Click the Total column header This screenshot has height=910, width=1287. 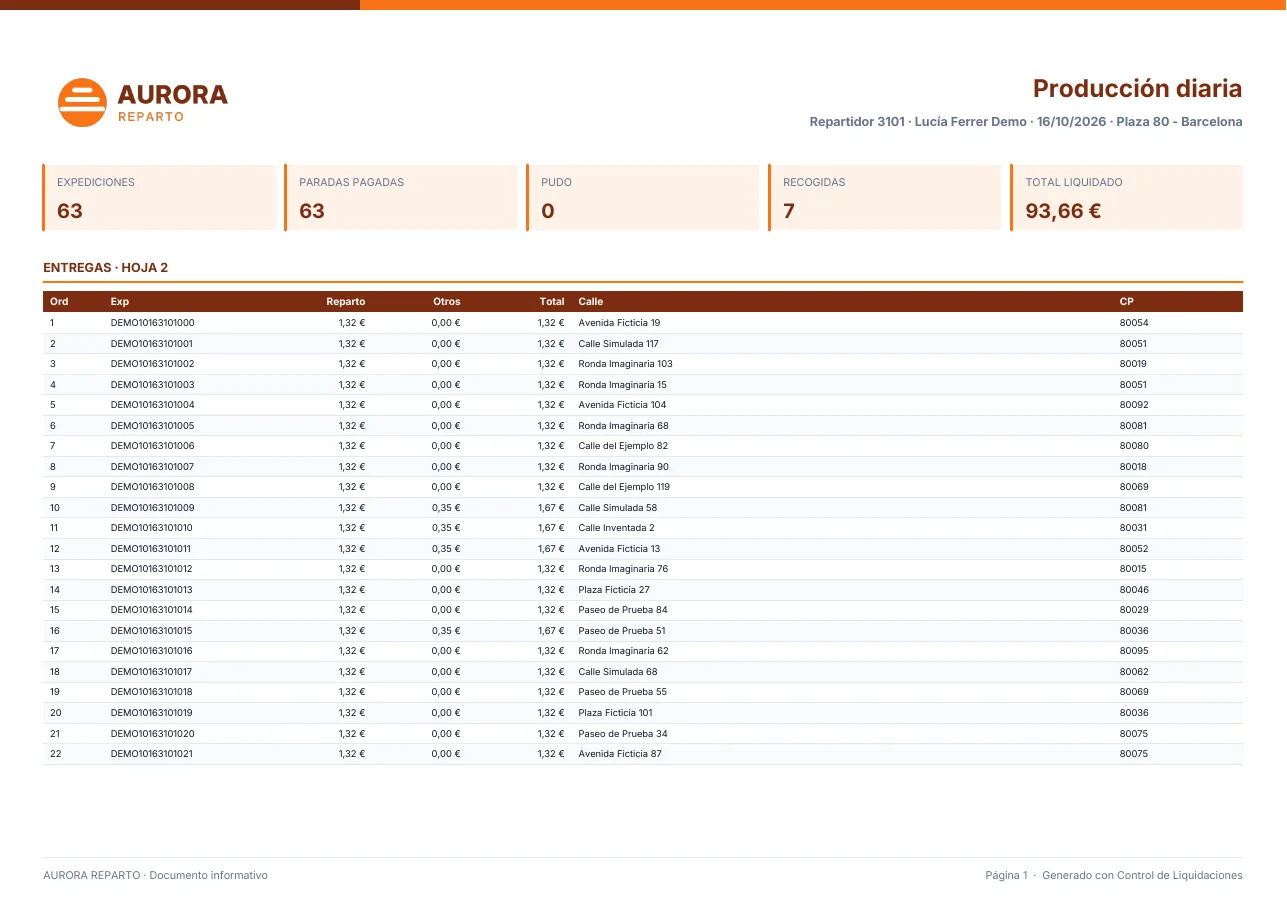point(552,301)
